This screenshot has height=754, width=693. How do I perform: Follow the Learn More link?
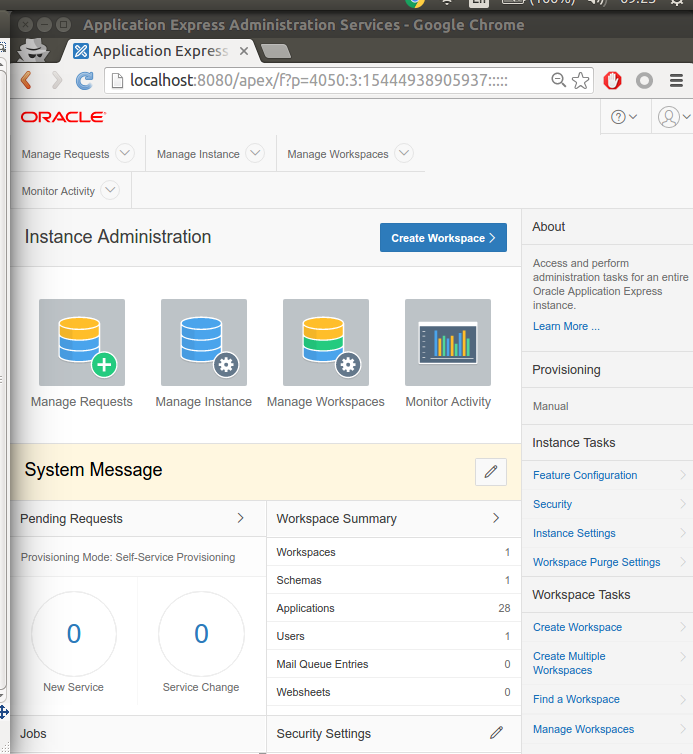pyautogui.click(x=566, y=326)
